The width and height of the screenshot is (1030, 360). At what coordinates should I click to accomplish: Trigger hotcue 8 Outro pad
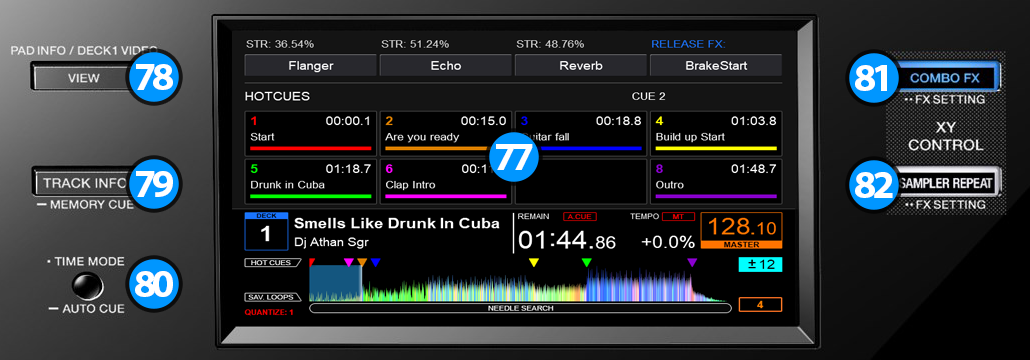click(x=716, y=181)
